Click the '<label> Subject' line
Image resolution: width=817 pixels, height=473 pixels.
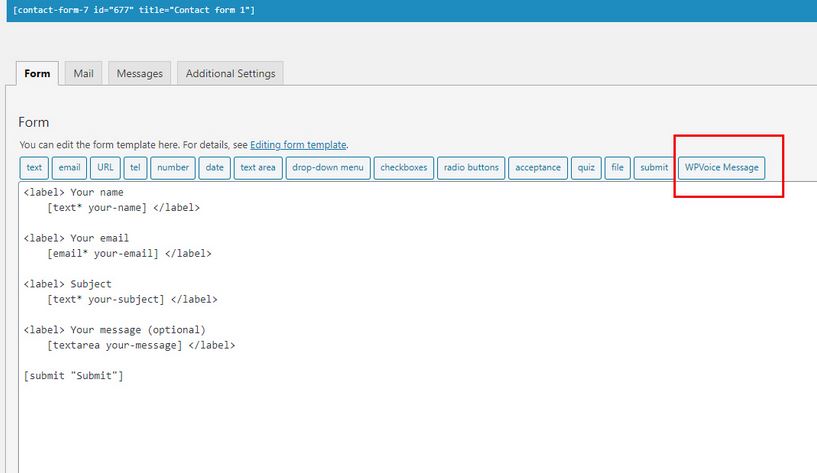point(68,284)
